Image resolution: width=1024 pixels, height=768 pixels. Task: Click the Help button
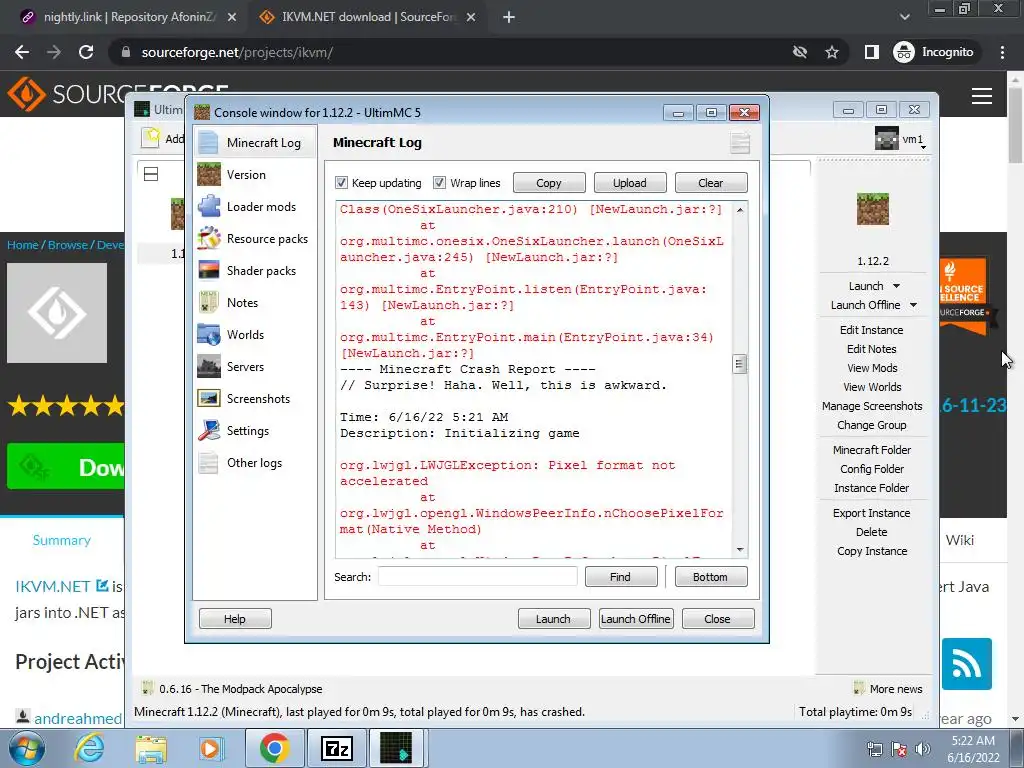pyautogui.click(x=235, y=618)
